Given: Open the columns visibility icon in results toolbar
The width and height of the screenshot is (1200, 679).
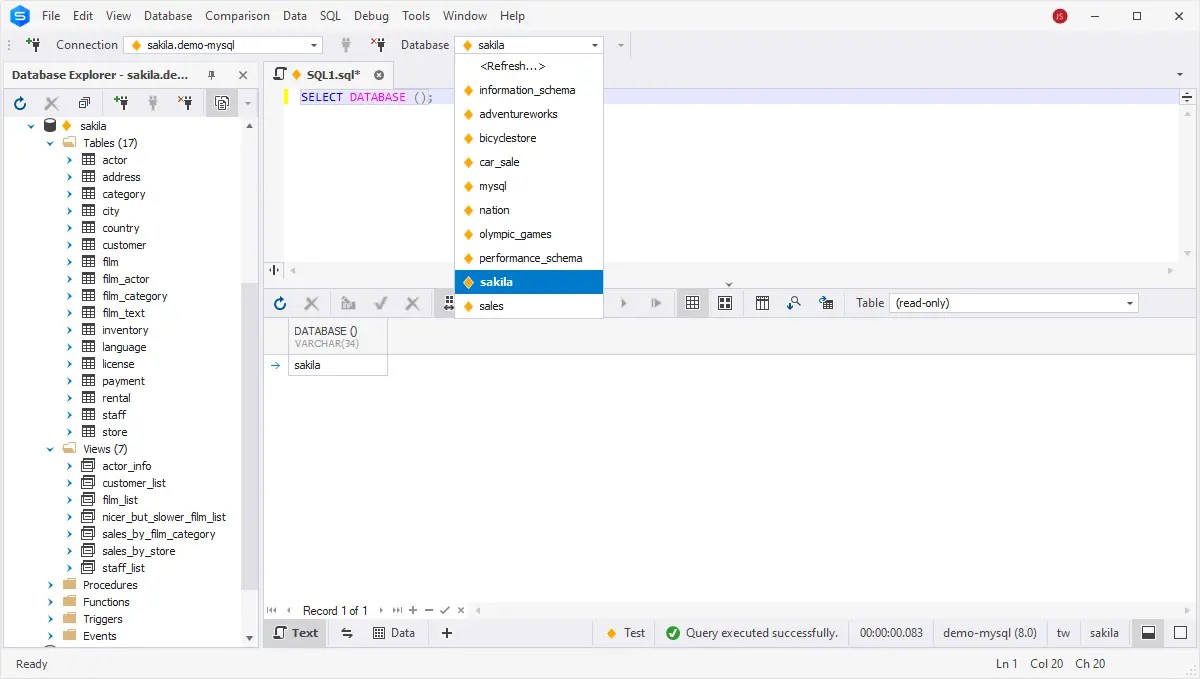Looking at the screenshot, I should [762, 303].
